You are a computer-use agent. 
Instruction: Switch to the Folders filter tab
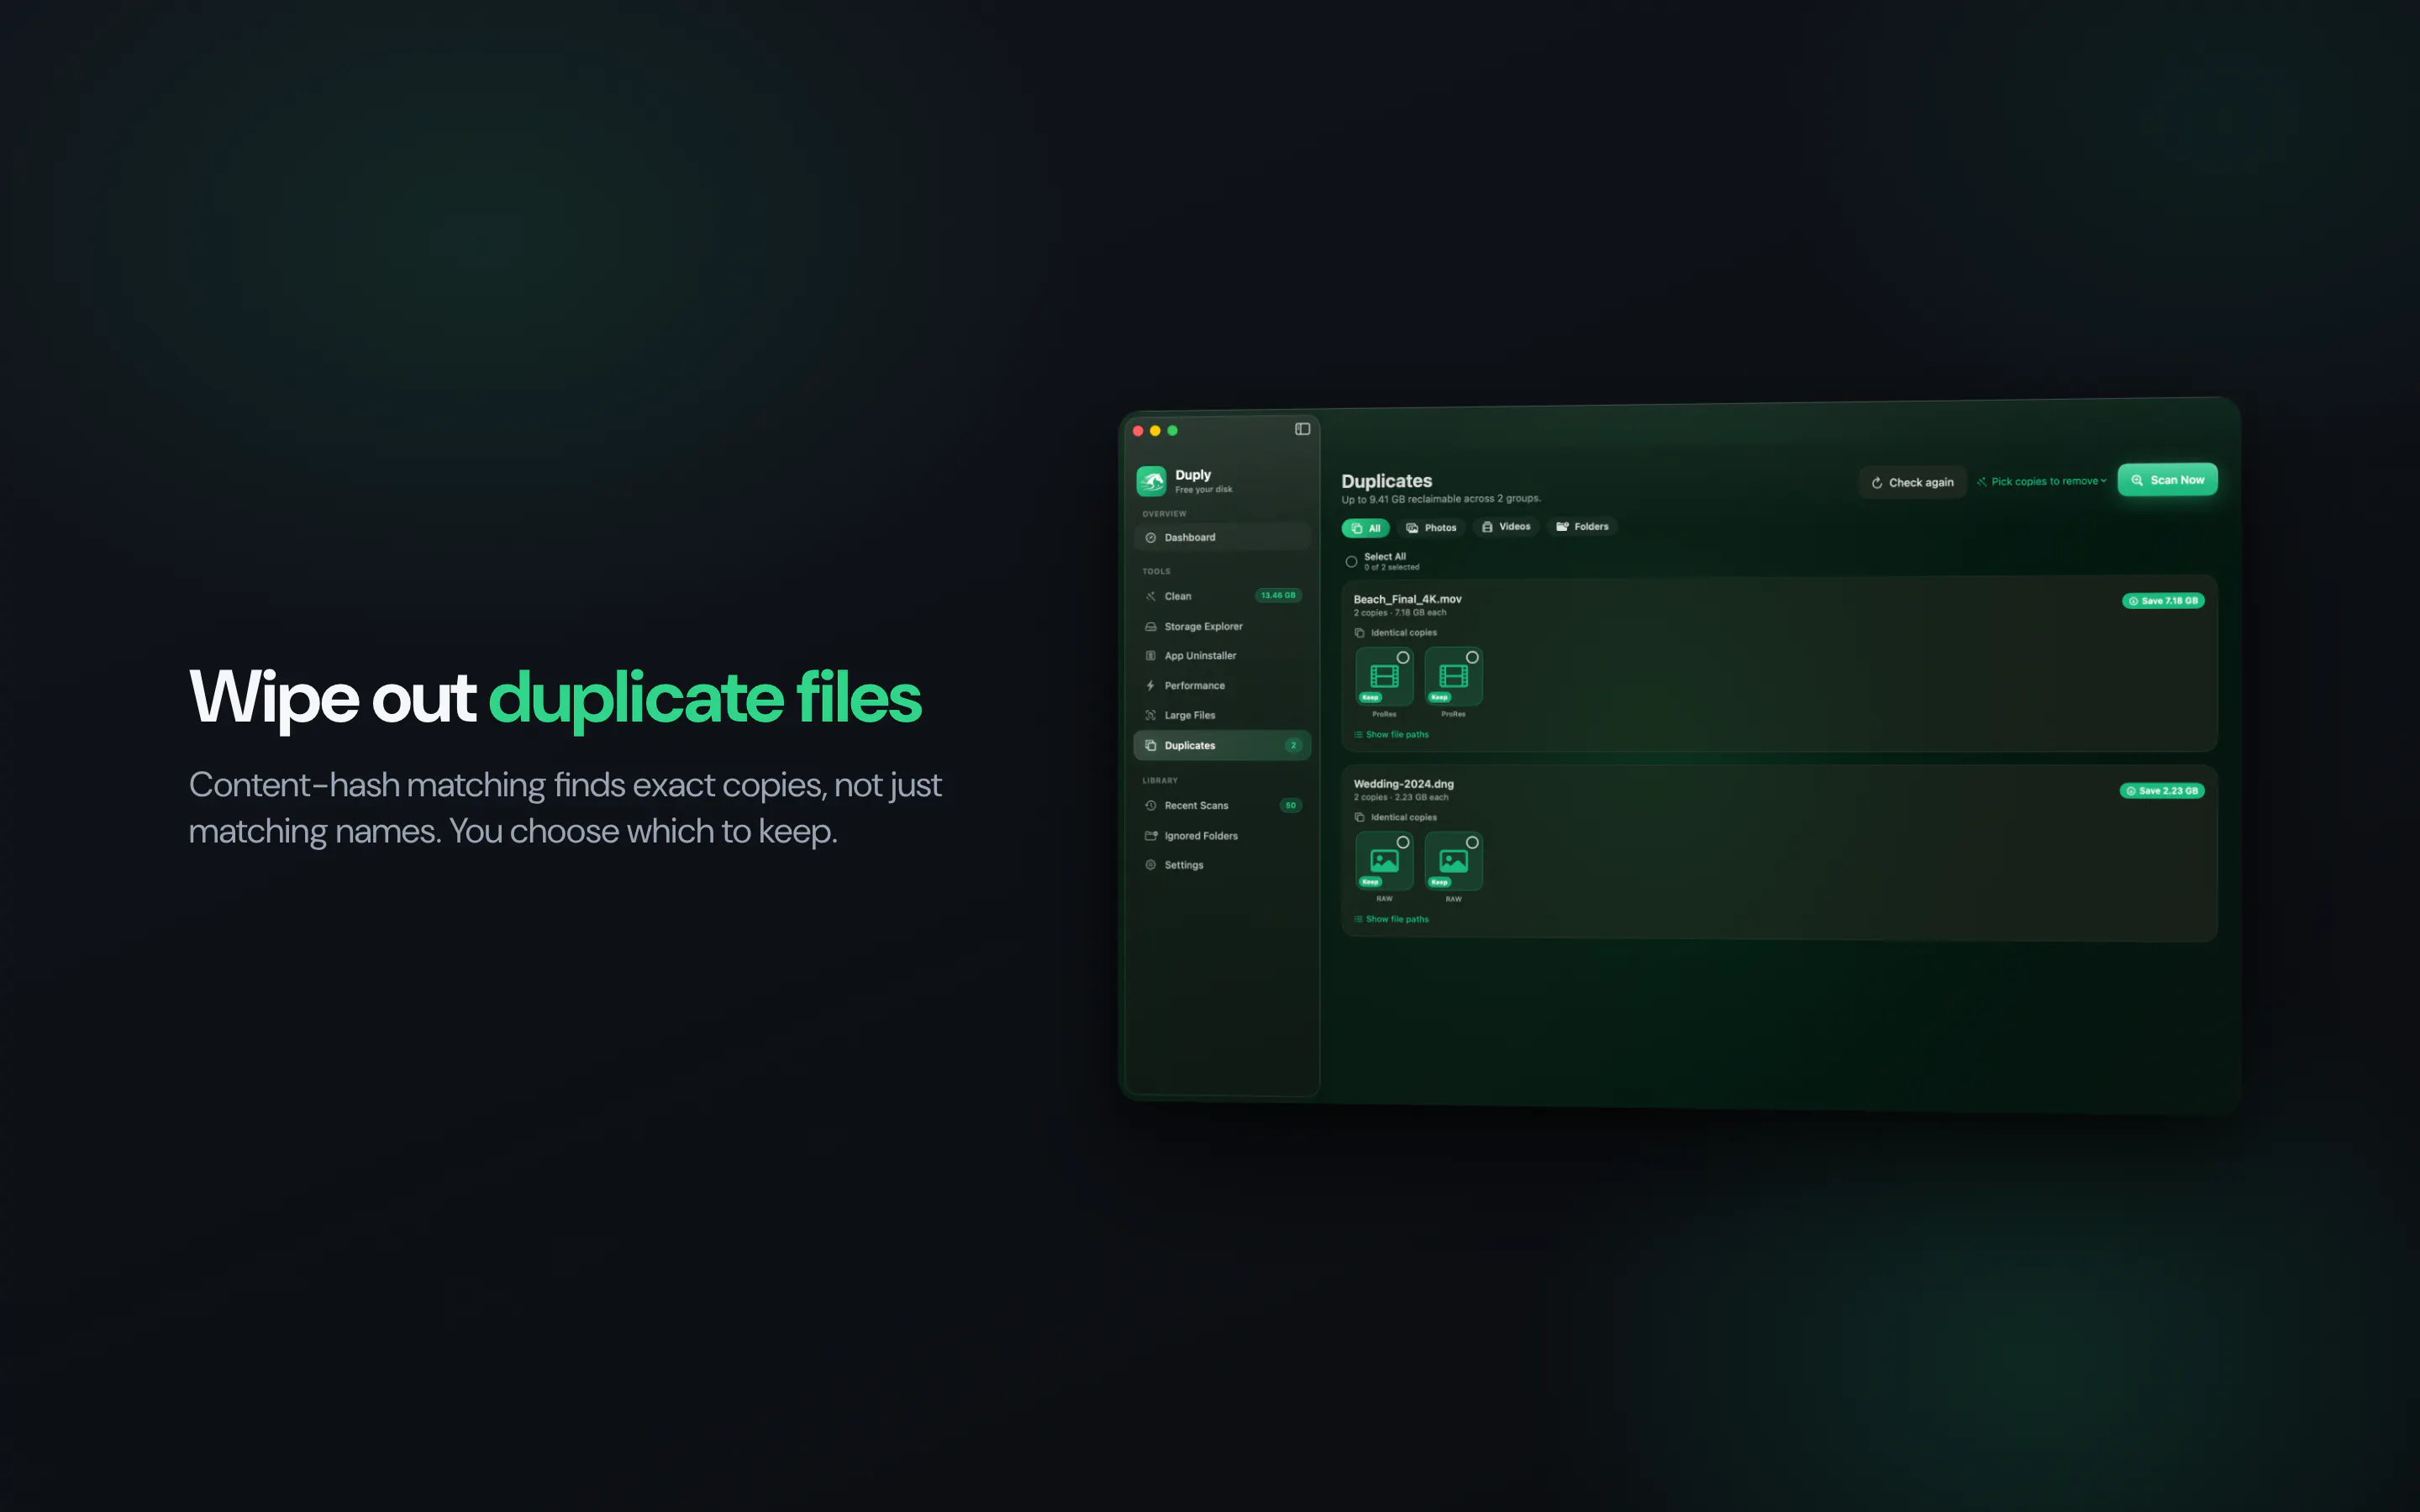[1582, 526]
